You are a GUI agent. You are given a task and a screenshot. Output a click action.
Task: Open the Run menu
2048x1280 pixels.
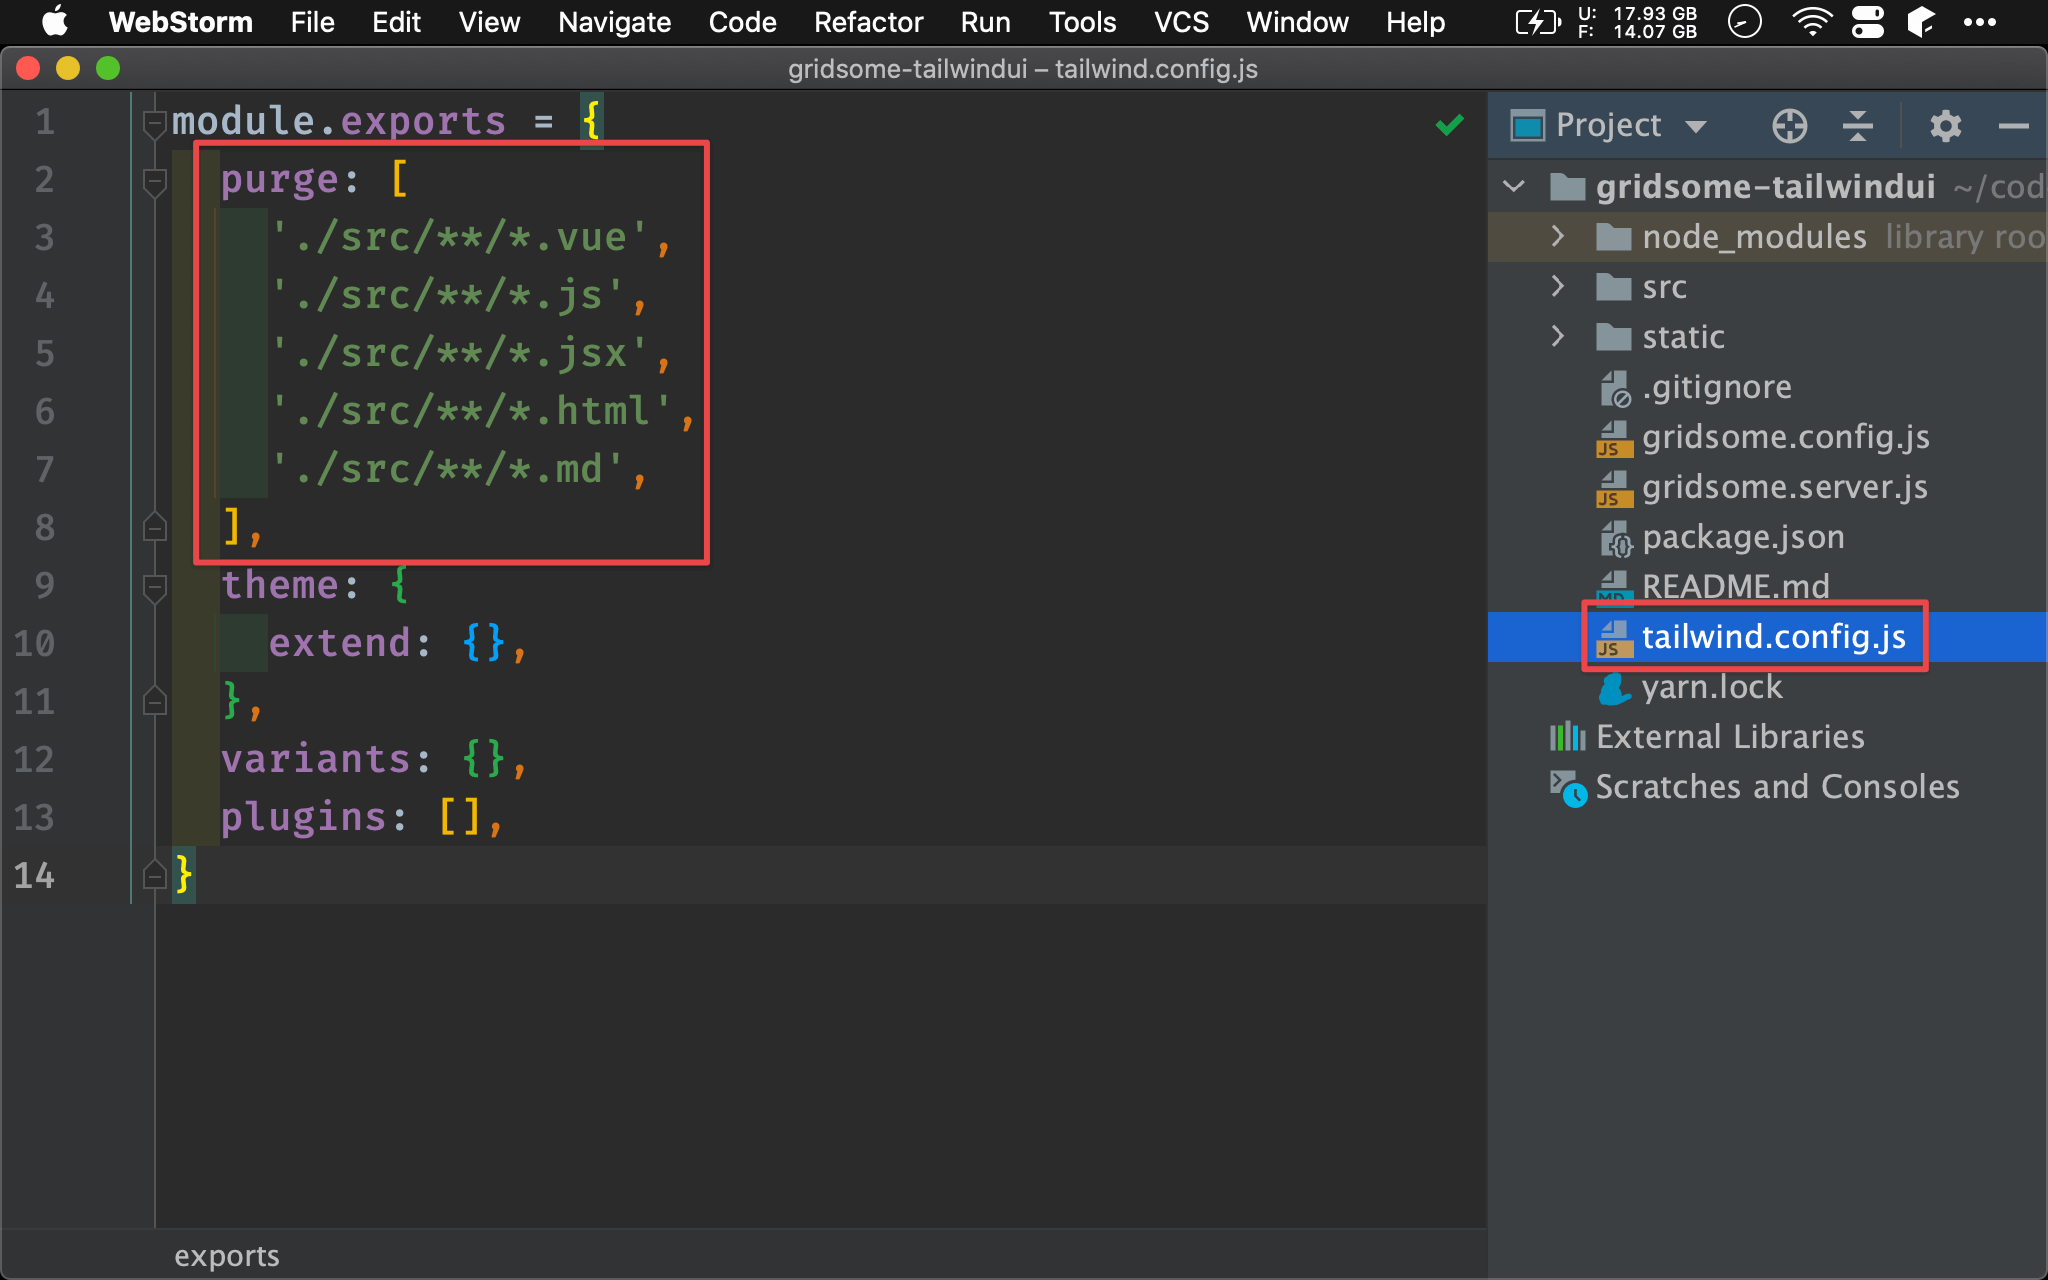985,22
